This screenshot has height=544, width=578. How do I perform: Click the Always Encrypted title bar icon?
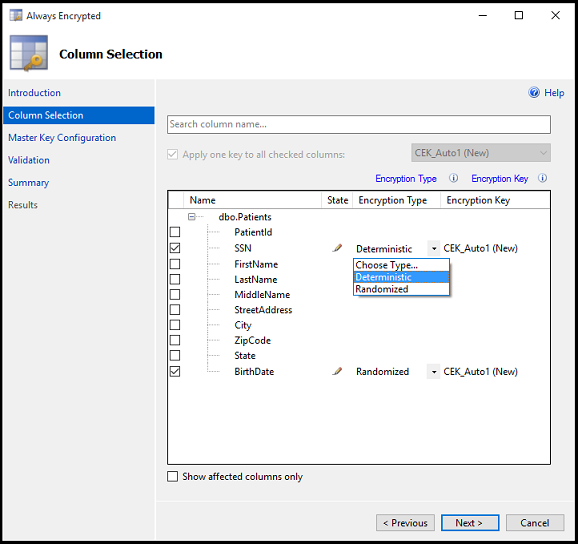coord(16,15)
